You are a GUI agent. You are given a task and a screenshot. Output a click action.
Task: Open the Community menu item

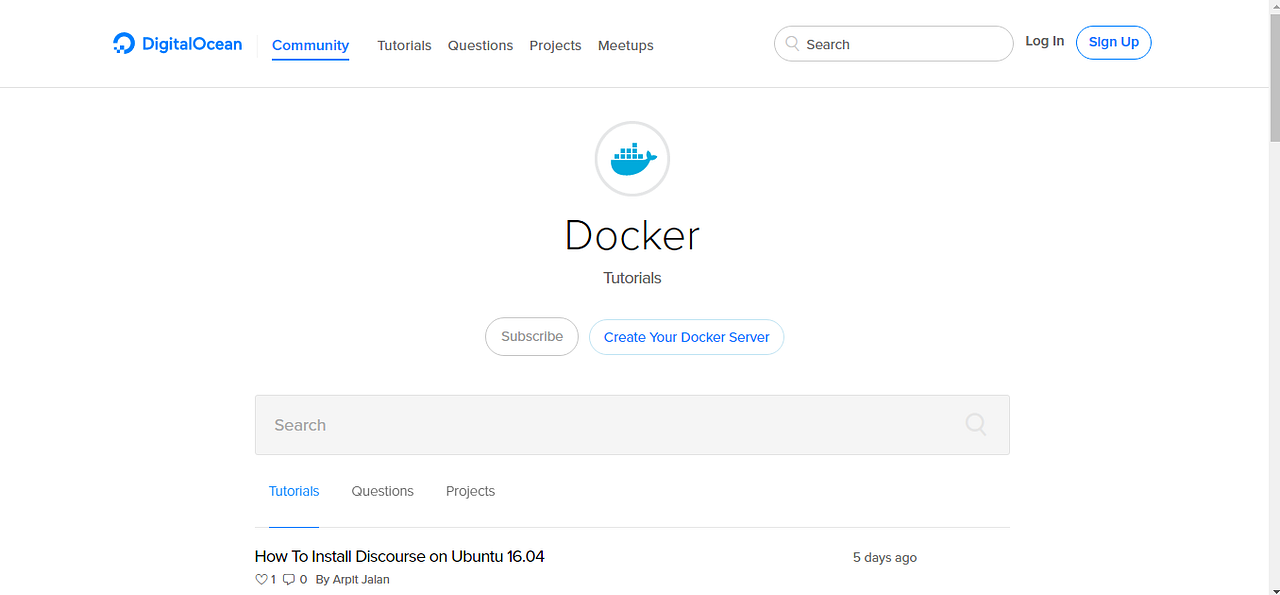coord(310,45)
